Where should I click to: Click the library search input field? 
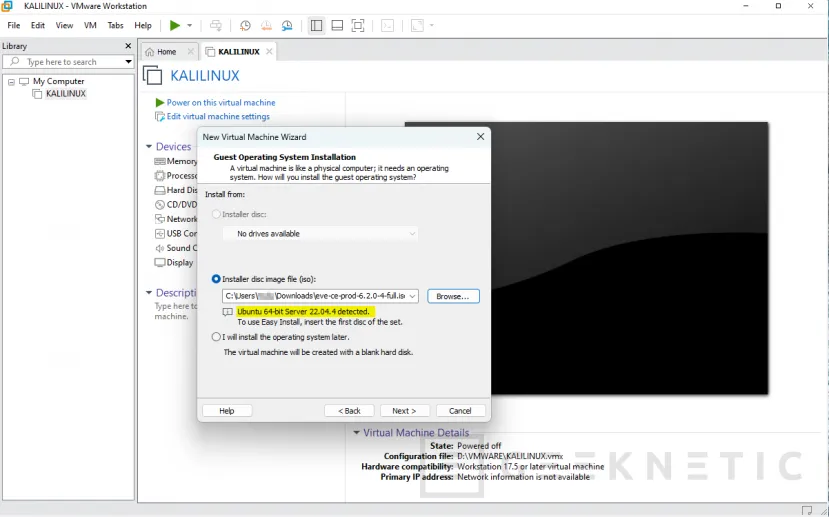[68, 62]
